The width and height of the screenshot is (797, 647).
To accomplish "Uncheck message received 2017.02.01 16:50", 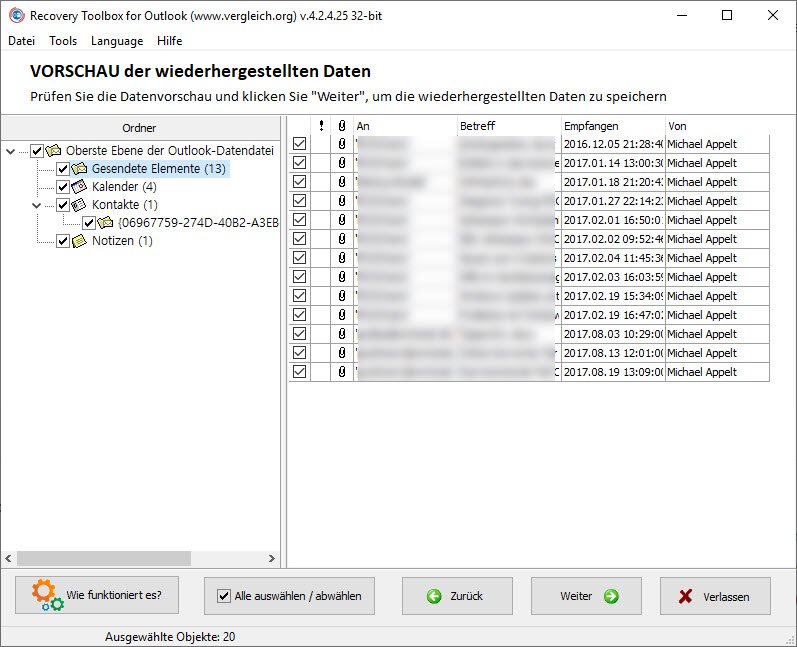I will [x=299, y=220].
